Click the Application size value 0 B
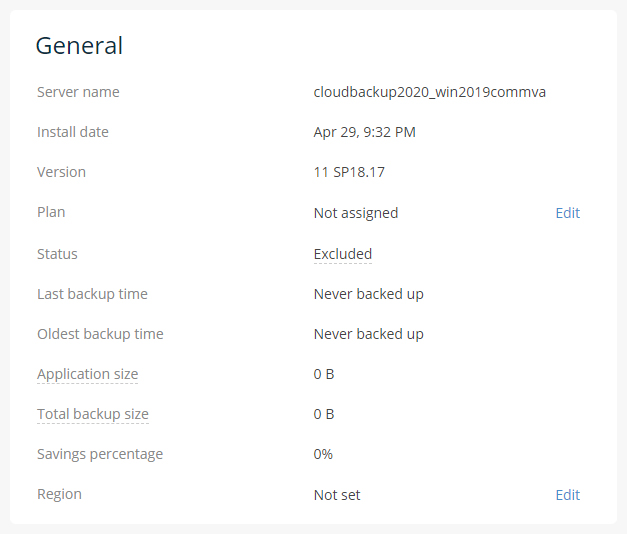 (x=323, y=374)
